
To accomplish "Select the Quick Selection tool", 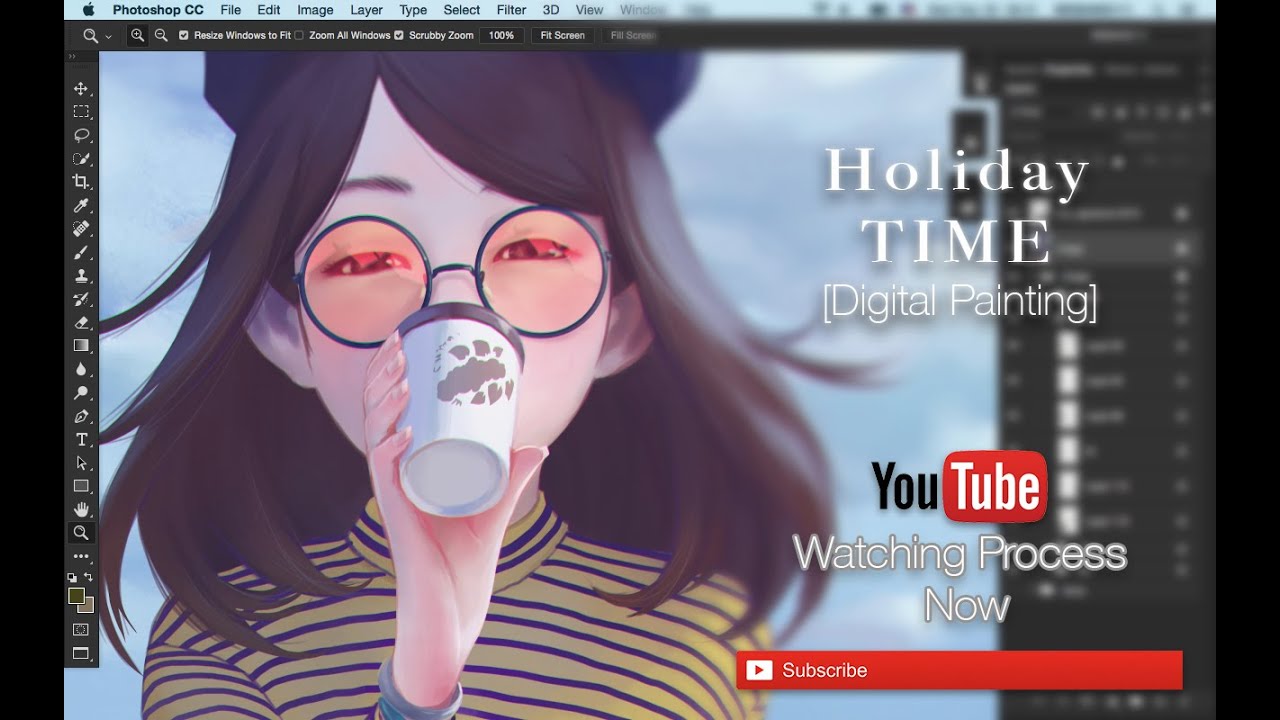I will (81, 159).
